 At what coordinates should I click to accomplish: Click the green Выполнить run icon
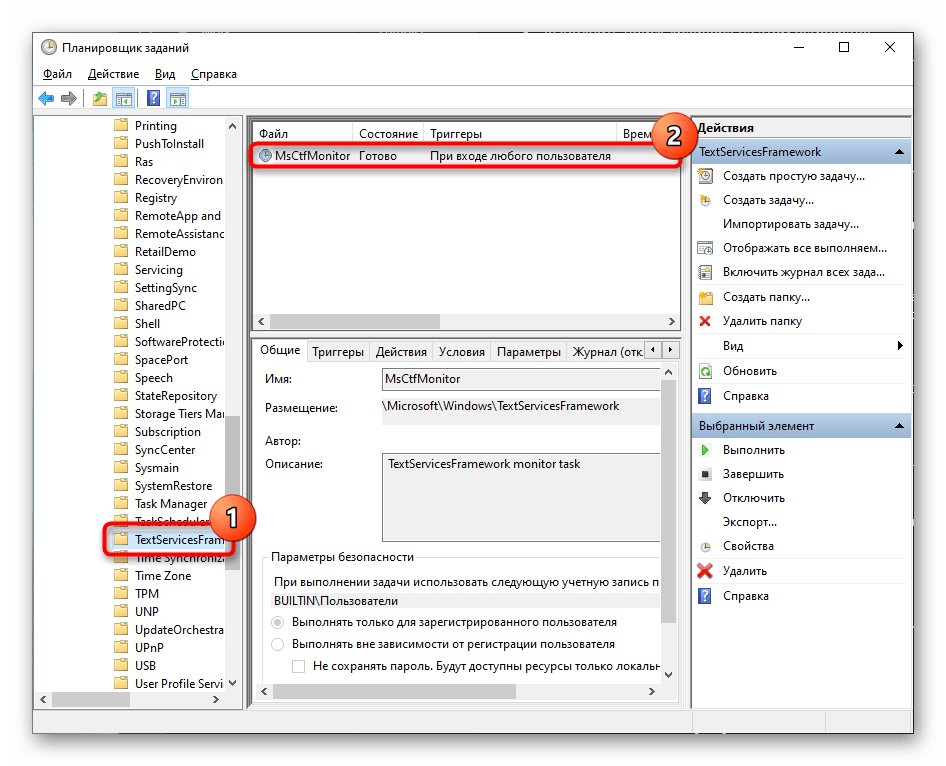[705, 450]
